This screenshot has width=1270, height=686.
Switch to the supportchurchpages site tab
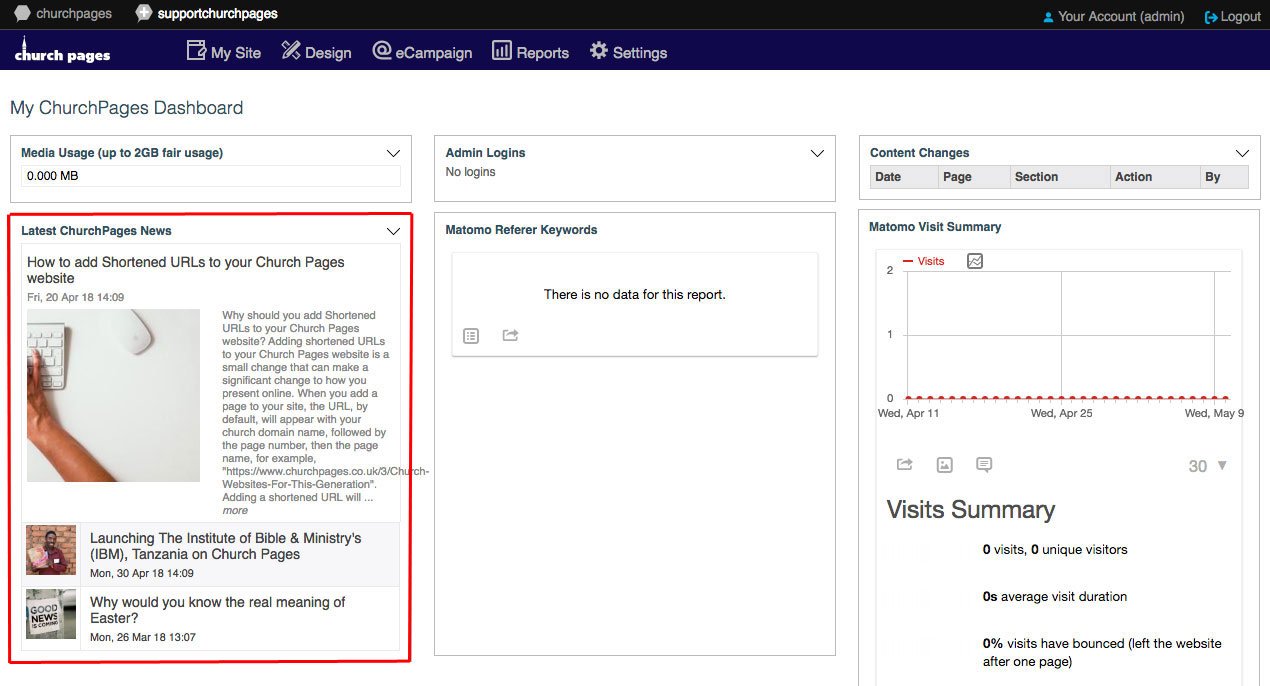(x=207, y=14)
